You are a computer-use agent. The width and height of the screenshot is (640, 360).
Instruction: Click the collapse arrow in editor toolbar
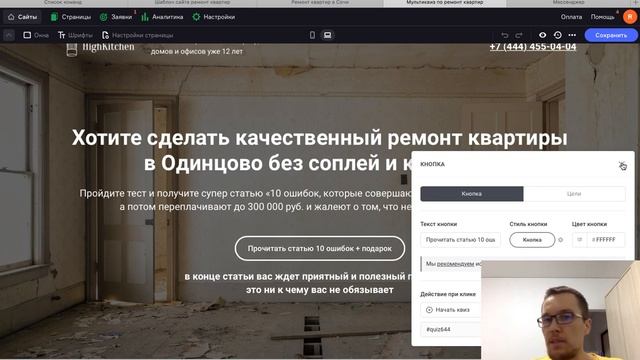(x=9, y=35)
